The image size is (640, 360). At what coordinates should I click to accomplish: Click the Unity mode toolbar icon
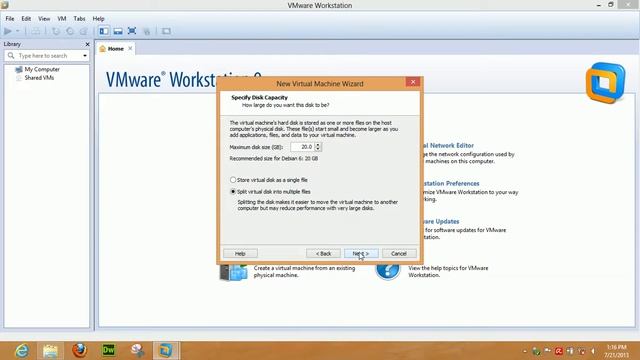[147, 31]
